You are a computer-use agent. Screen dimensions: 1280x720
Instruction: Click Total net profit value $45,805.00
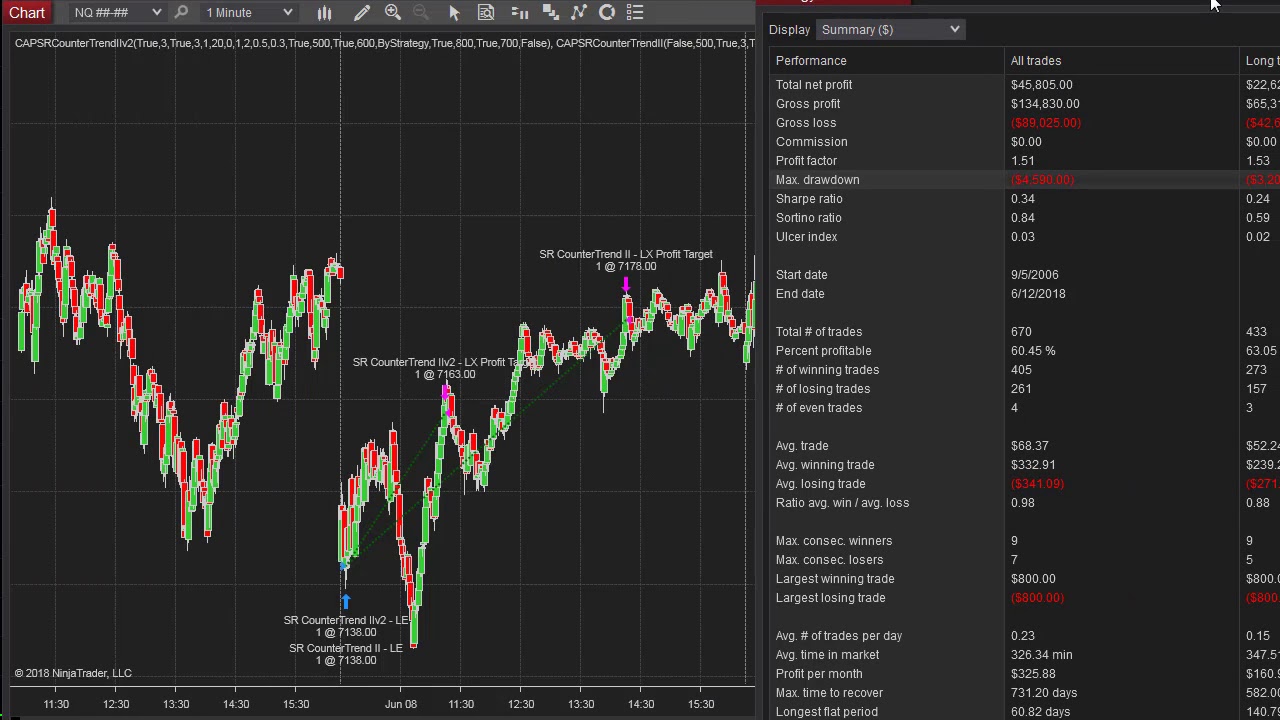(x=1041, y=85)
